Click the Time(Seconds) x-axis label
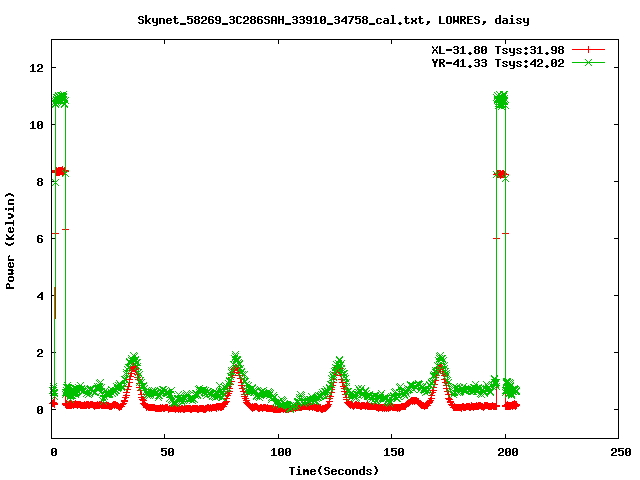 pos(335,470)
